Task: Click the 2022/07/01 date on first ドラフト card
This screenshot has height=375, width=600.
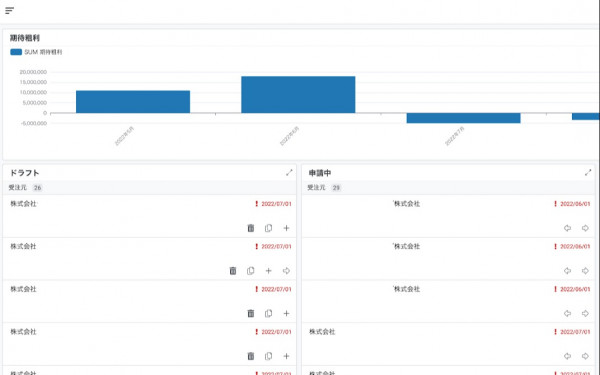Action: tap(276, 204)
